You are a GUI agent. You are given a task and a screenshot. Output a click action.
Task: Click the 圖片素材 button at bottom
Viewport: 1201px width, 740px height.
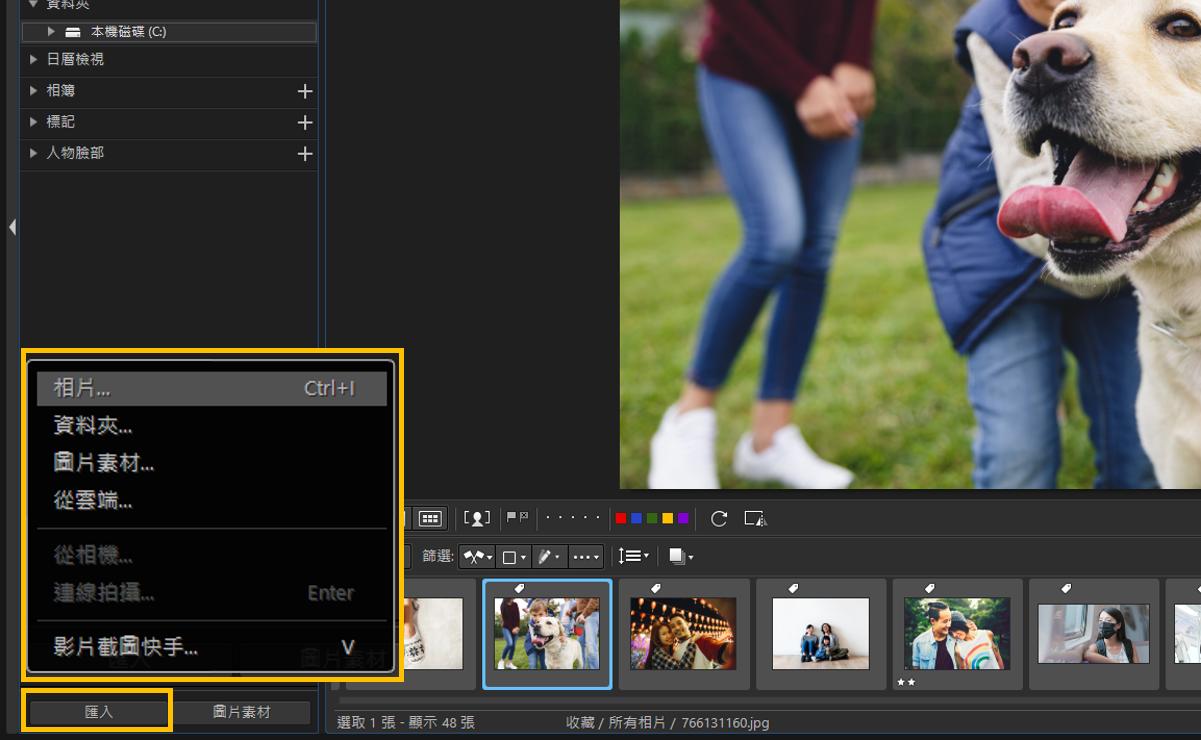(241, 712)
